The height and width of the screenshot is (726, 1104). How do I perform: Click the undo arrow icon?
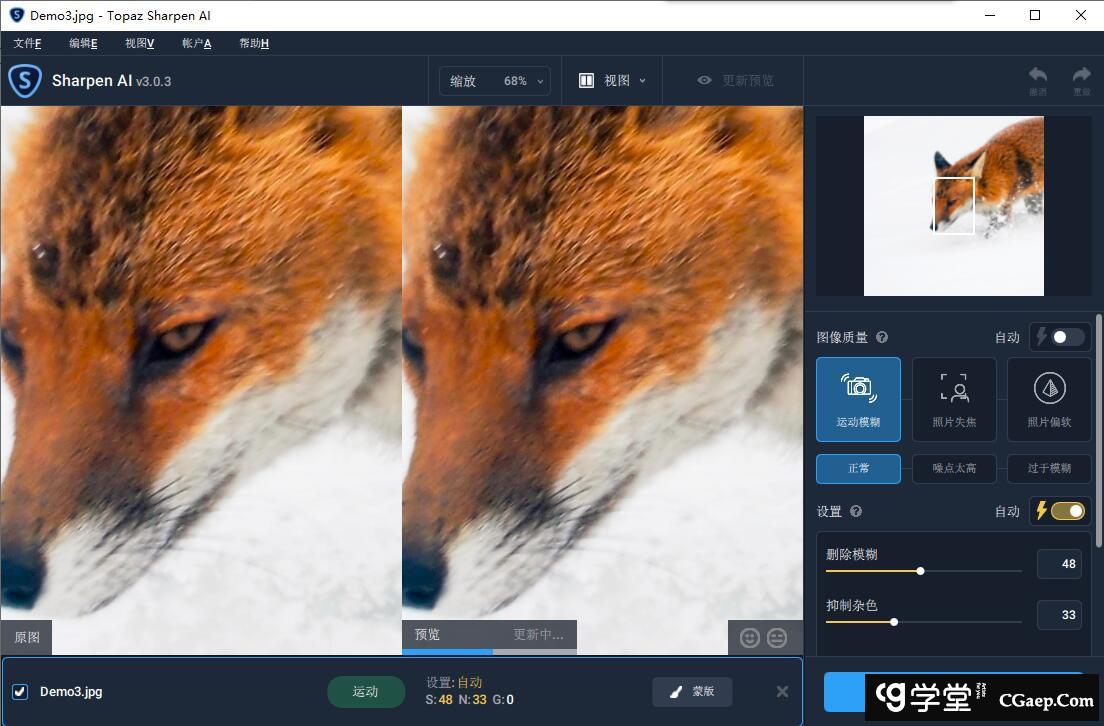pyautogui.click(x=1038, y=77)
